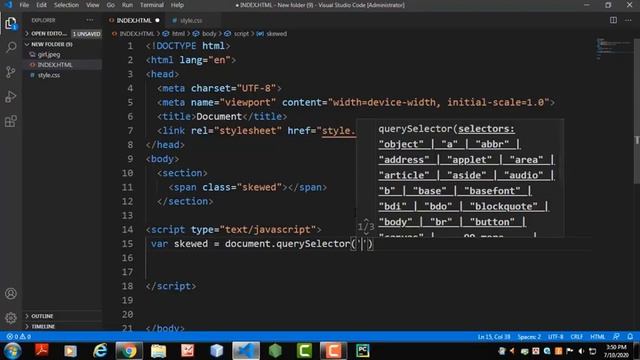Open the File menu
The image size is (640, 360).
(x=24, y=5)
